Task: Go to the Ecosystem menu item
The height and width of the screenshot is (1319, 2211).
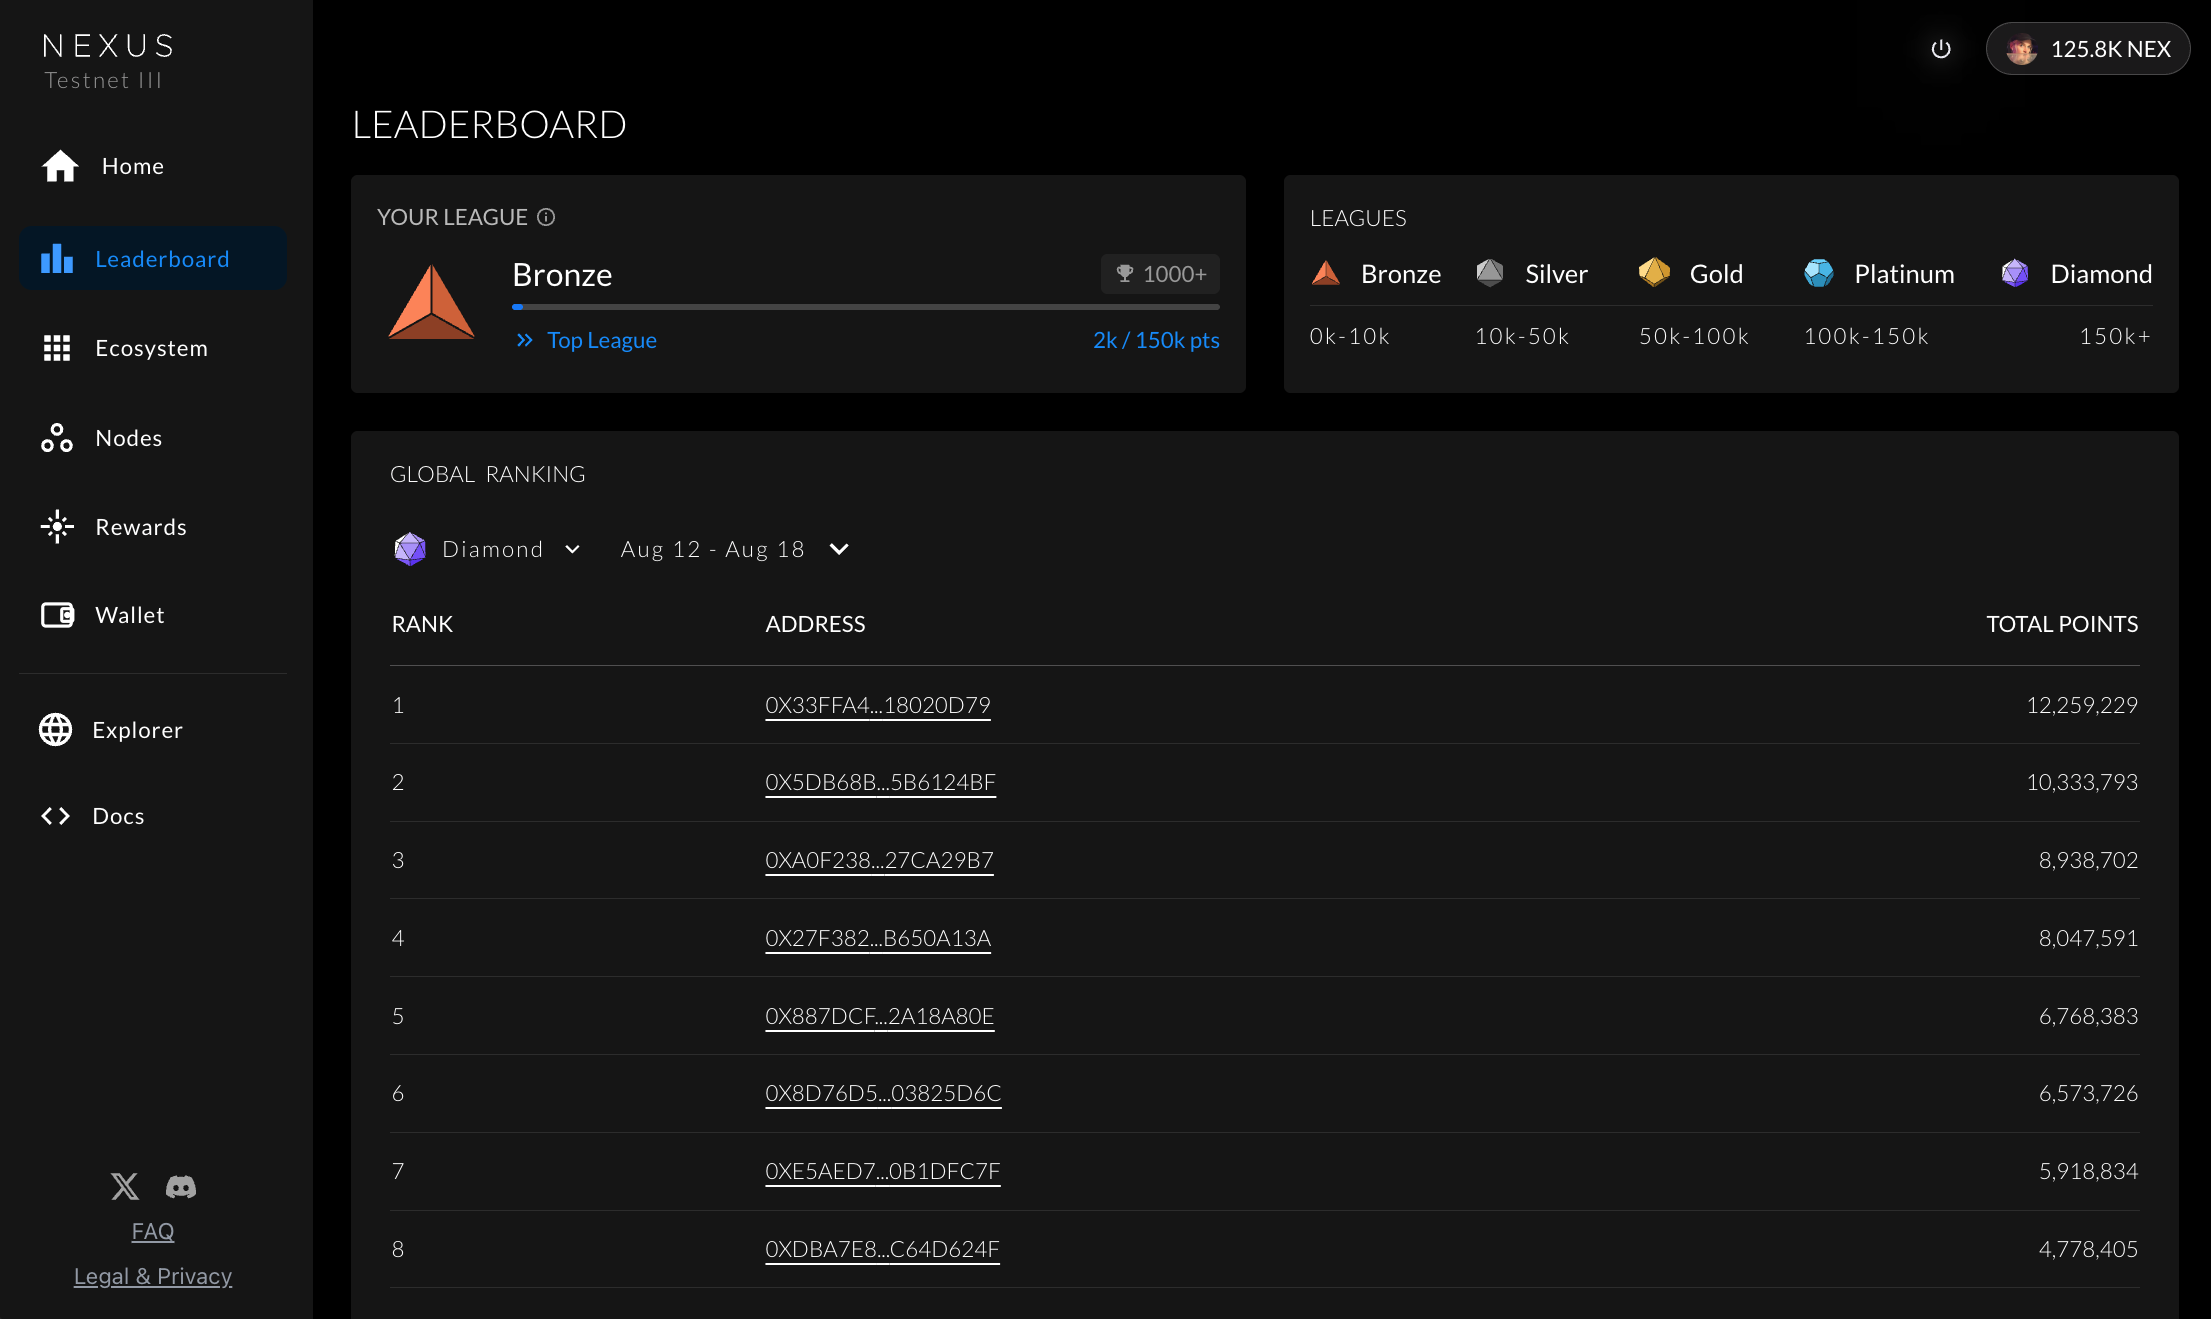Action: (x=151, y=348)
